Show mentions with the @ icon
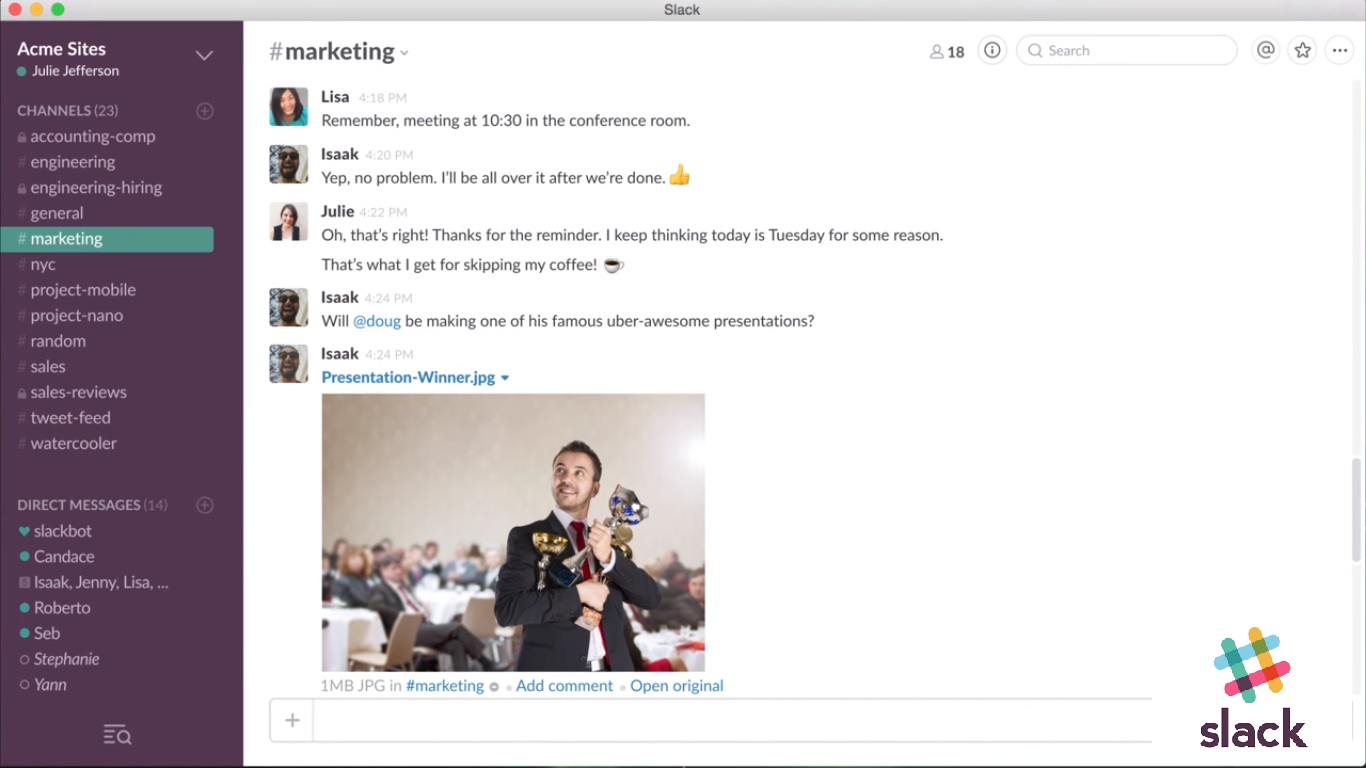This screenshot has height=768, width=1366. 1265,51
